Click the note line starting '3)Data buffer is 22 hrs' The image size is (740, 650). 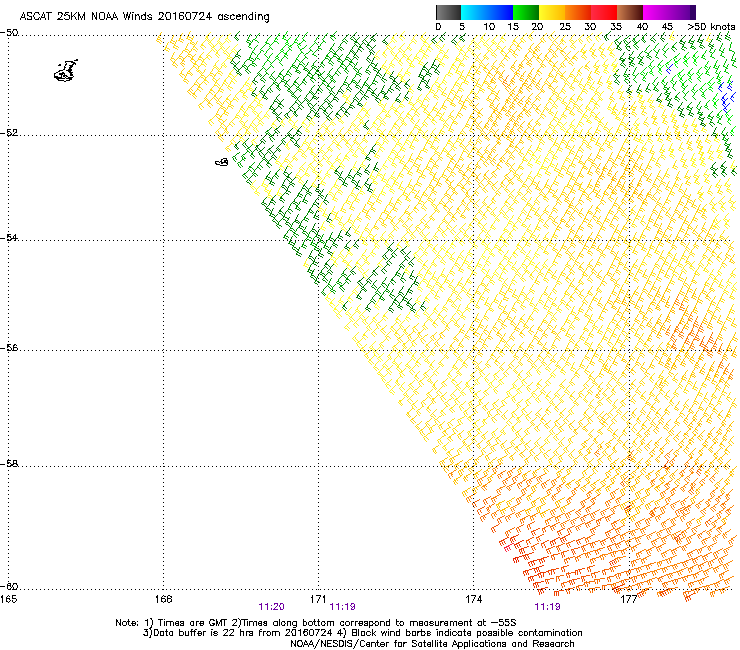[x=363, y=633]
